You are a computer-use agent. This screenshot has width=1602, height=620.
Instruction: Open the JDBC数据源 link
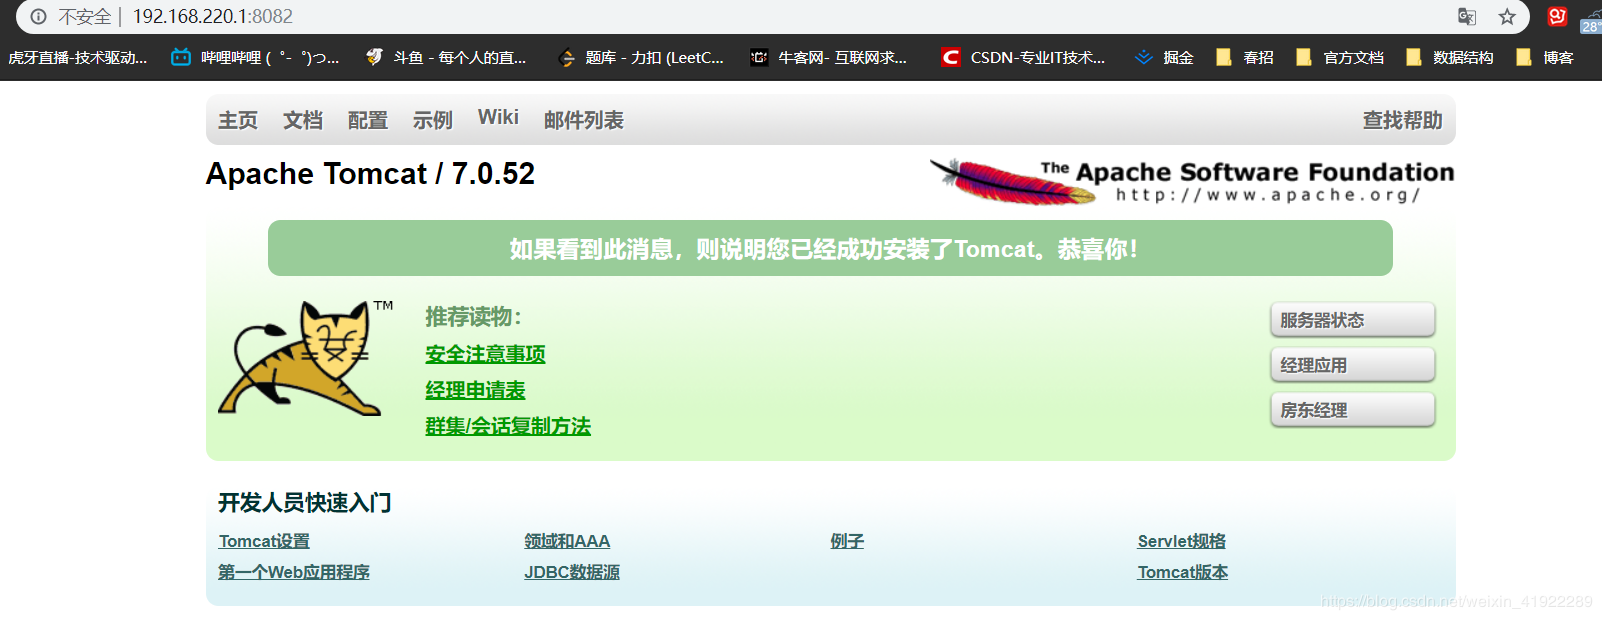point(572,572)
